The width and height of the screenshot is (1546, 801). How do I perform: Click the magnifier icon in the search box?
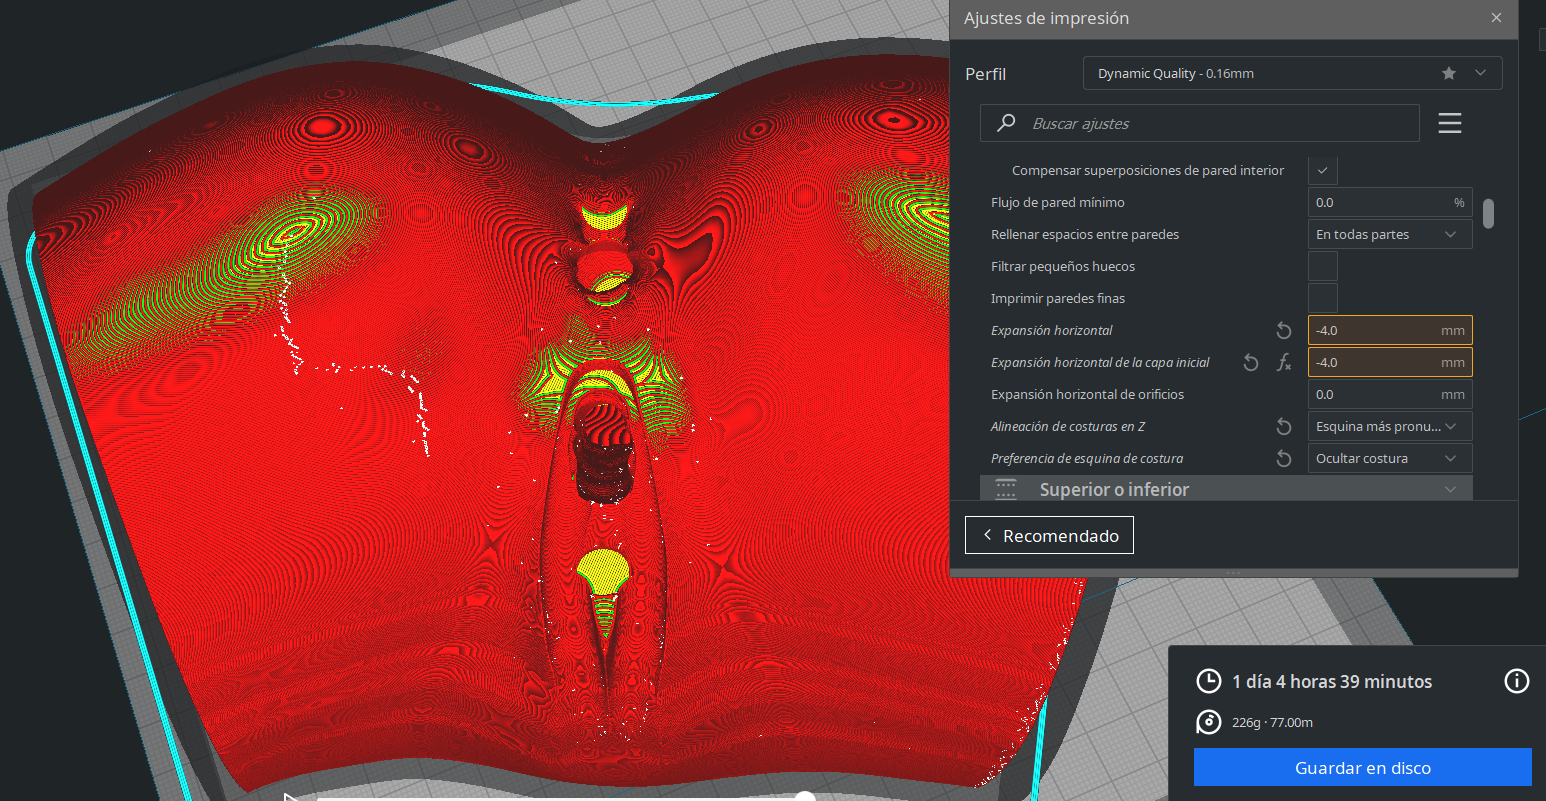tap(1006, 123)
